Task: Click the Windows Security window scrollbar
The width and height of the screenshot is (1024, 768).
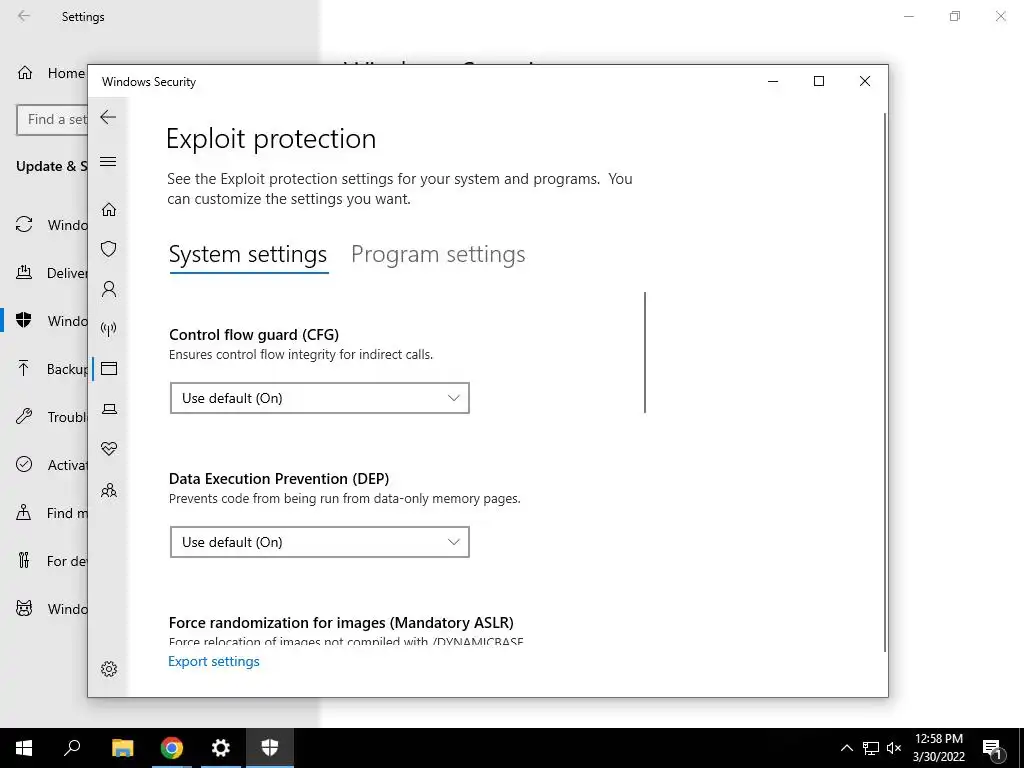Action: click(x=885, y=382)
